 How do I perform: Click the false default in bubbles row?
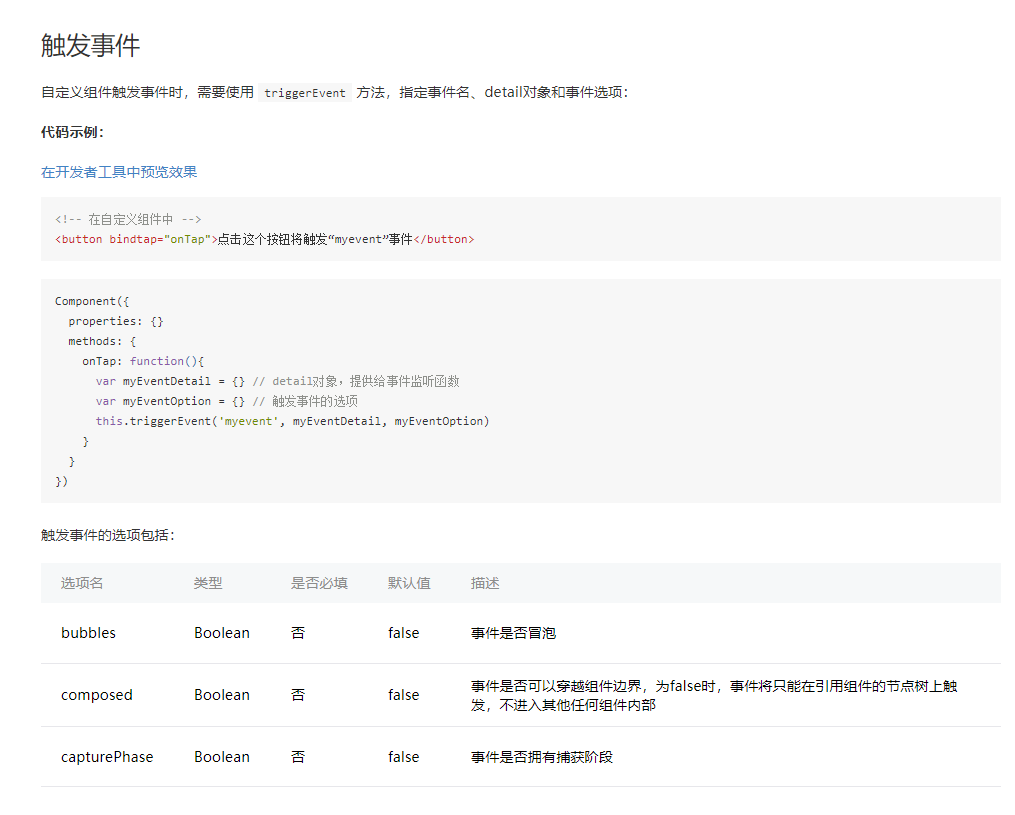404,633
